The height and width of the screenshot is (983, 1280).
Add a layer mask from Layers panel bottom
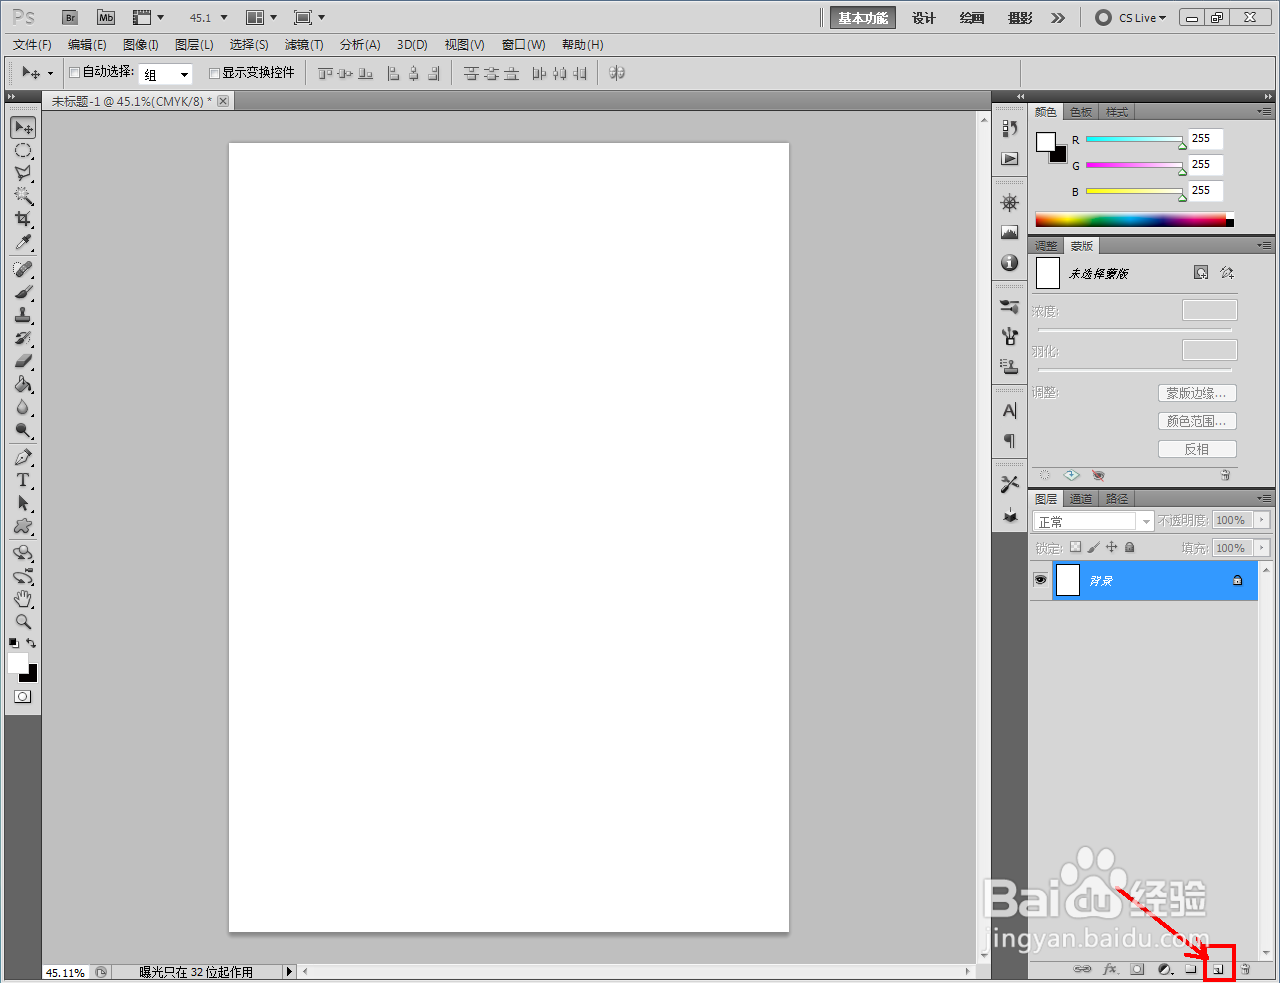click(x=1137, y=969)
